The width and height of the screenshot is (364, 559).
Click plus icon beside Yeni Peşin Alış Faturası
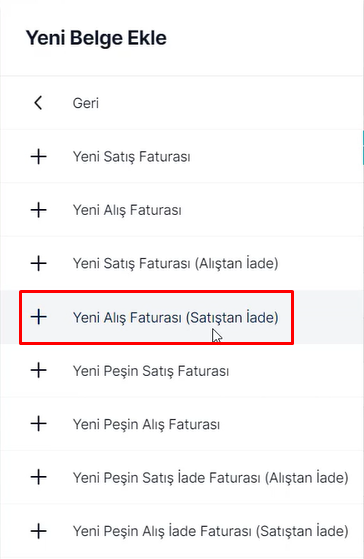[x=39, y=424]
